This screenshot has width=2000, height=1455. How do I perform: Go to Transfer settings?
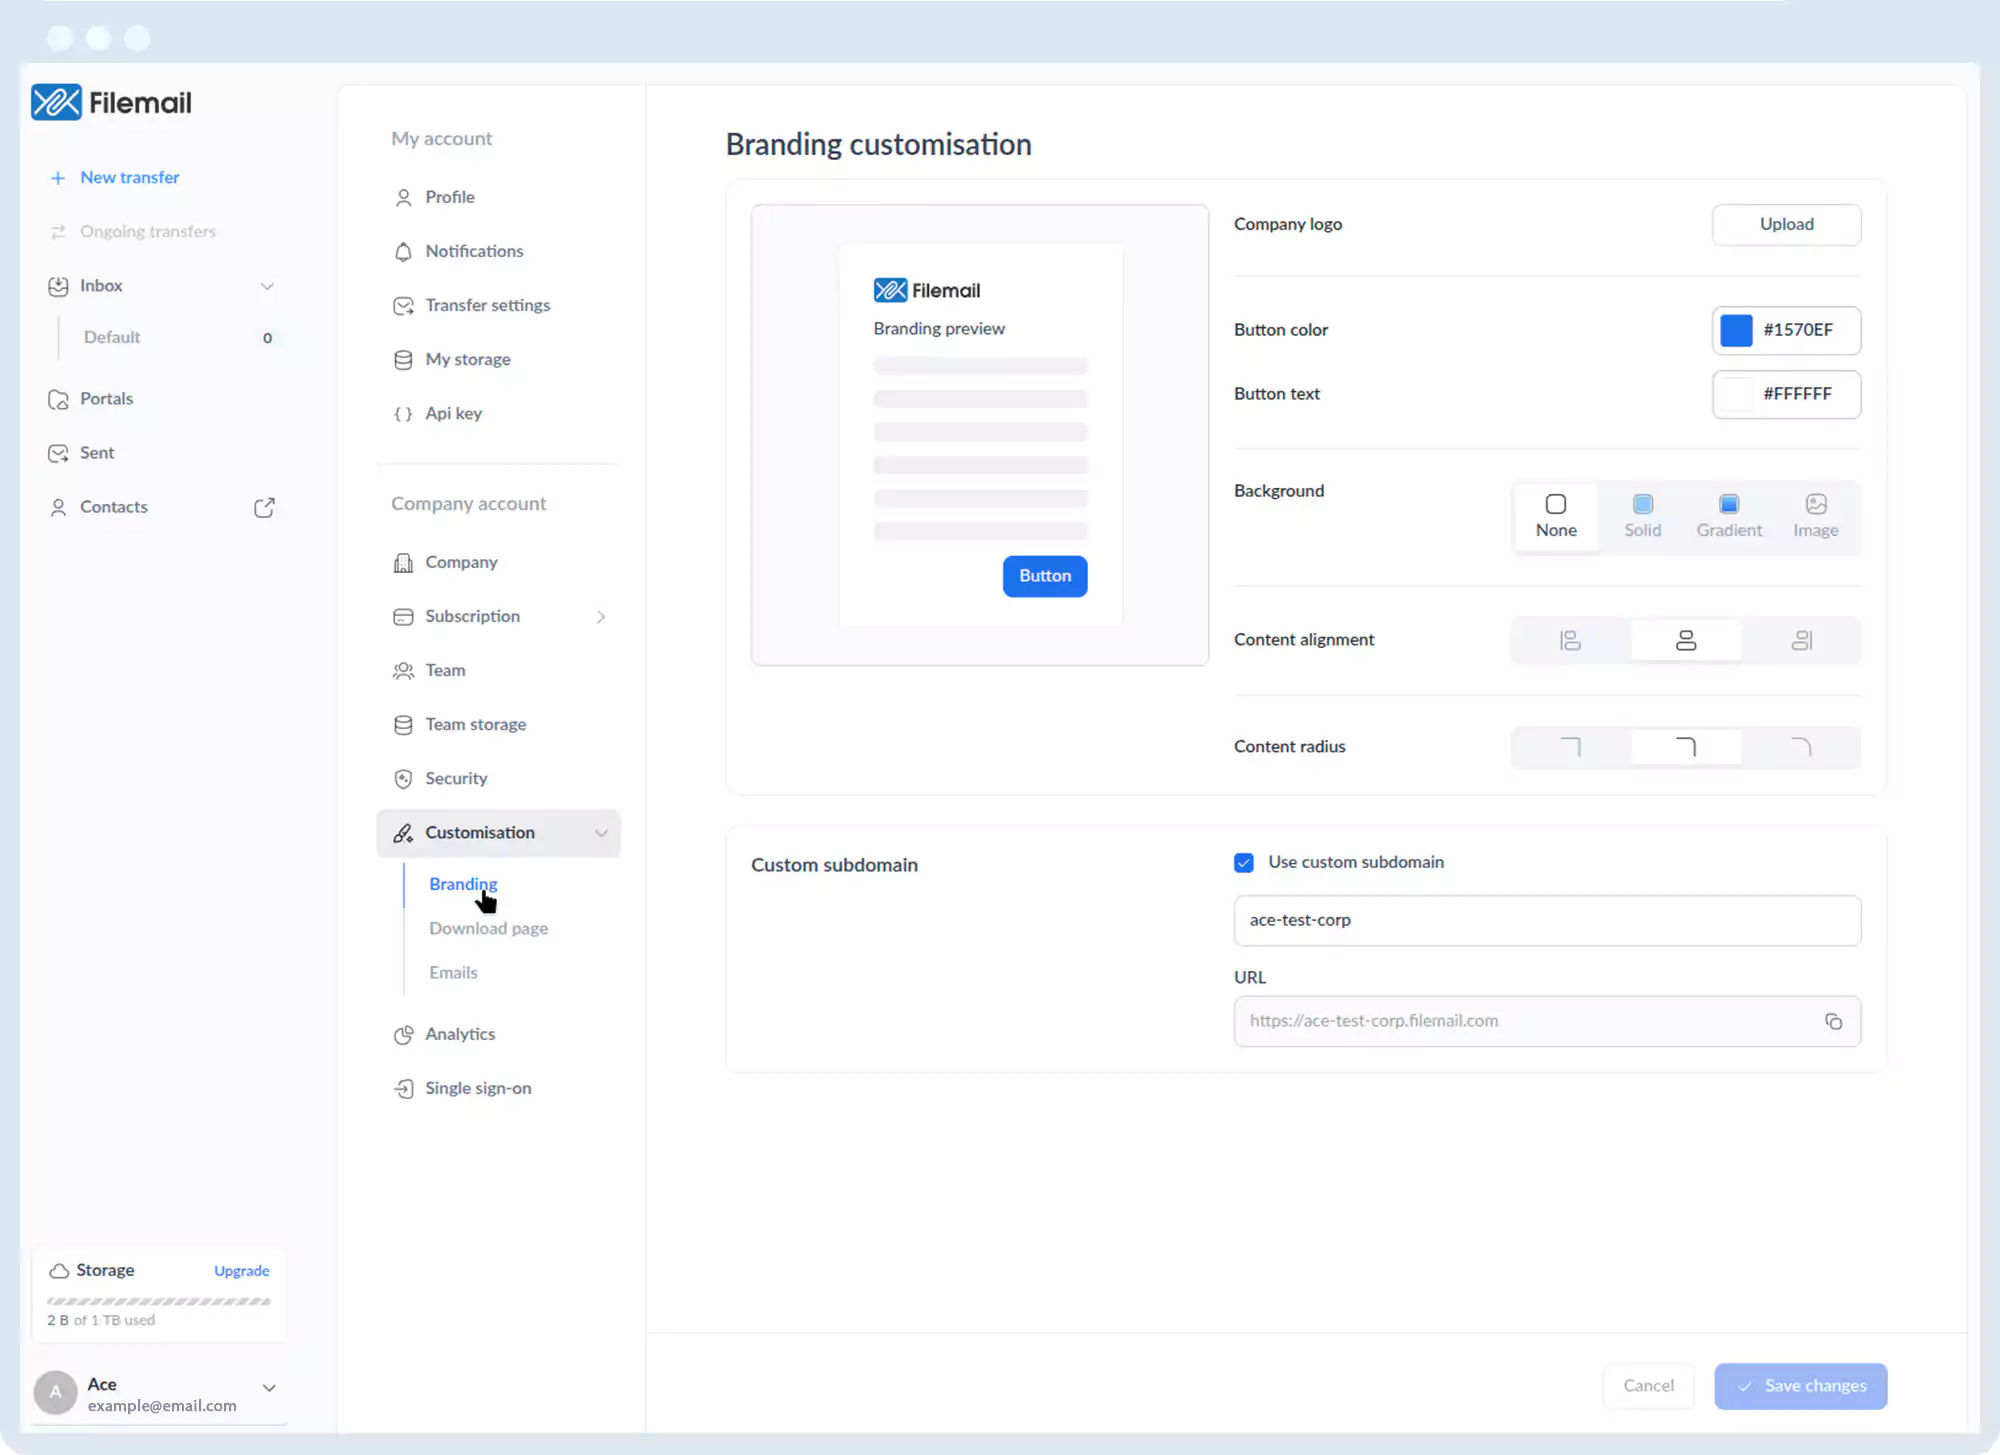click(x=487, y=305)
